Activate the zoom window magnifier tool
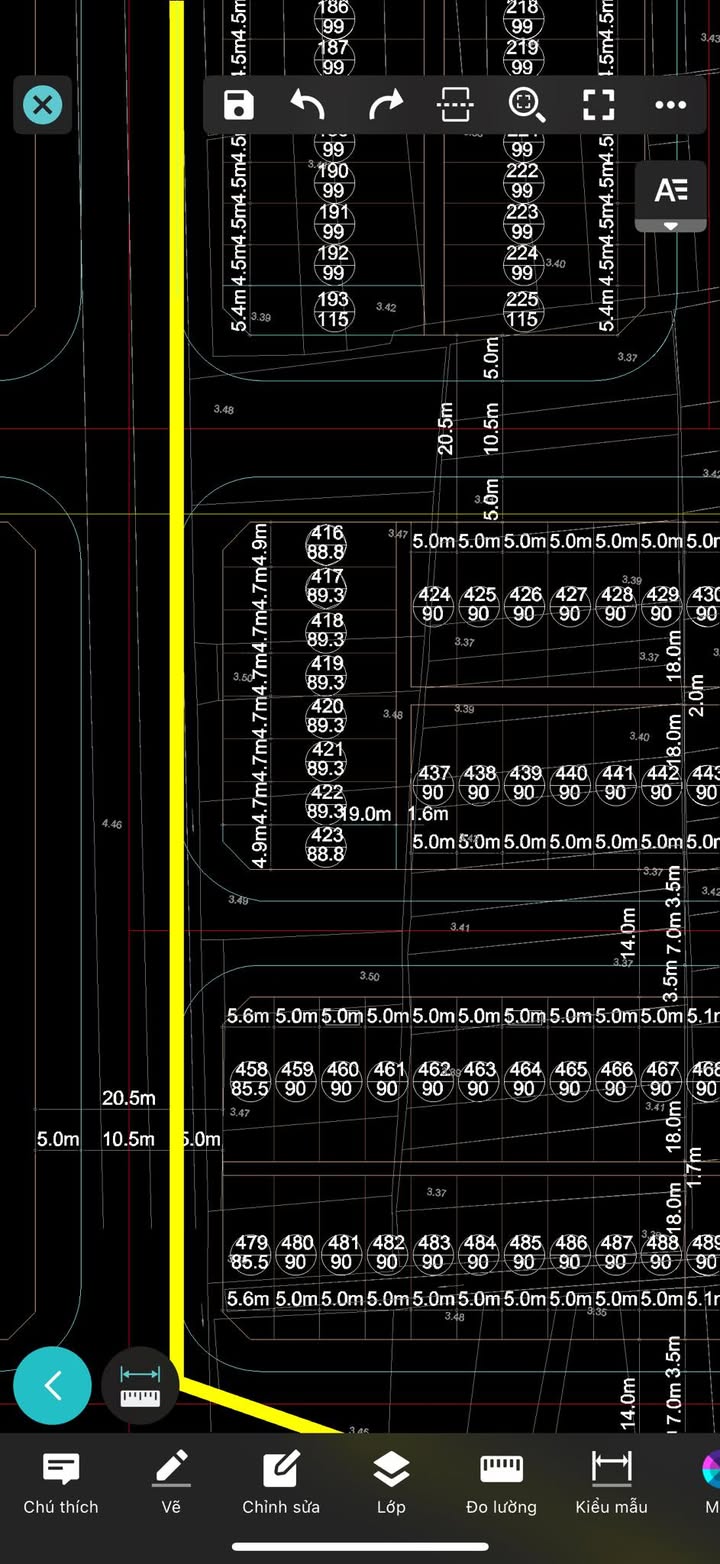Viewport: 720px width, 1564px height. click(526, 105)
